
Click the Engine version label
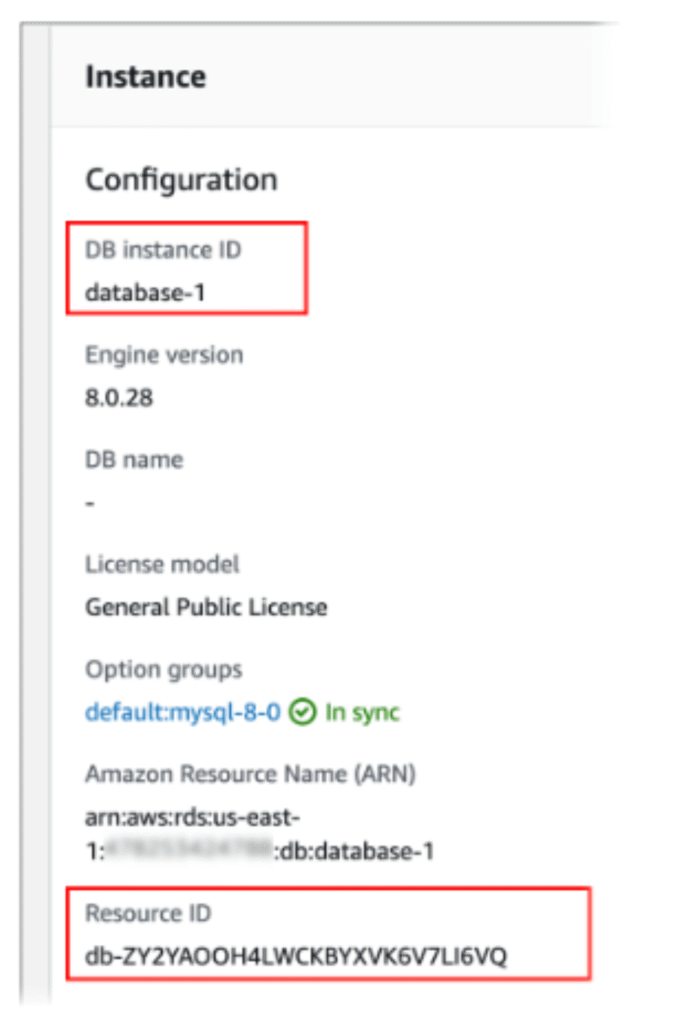[164, 355]
